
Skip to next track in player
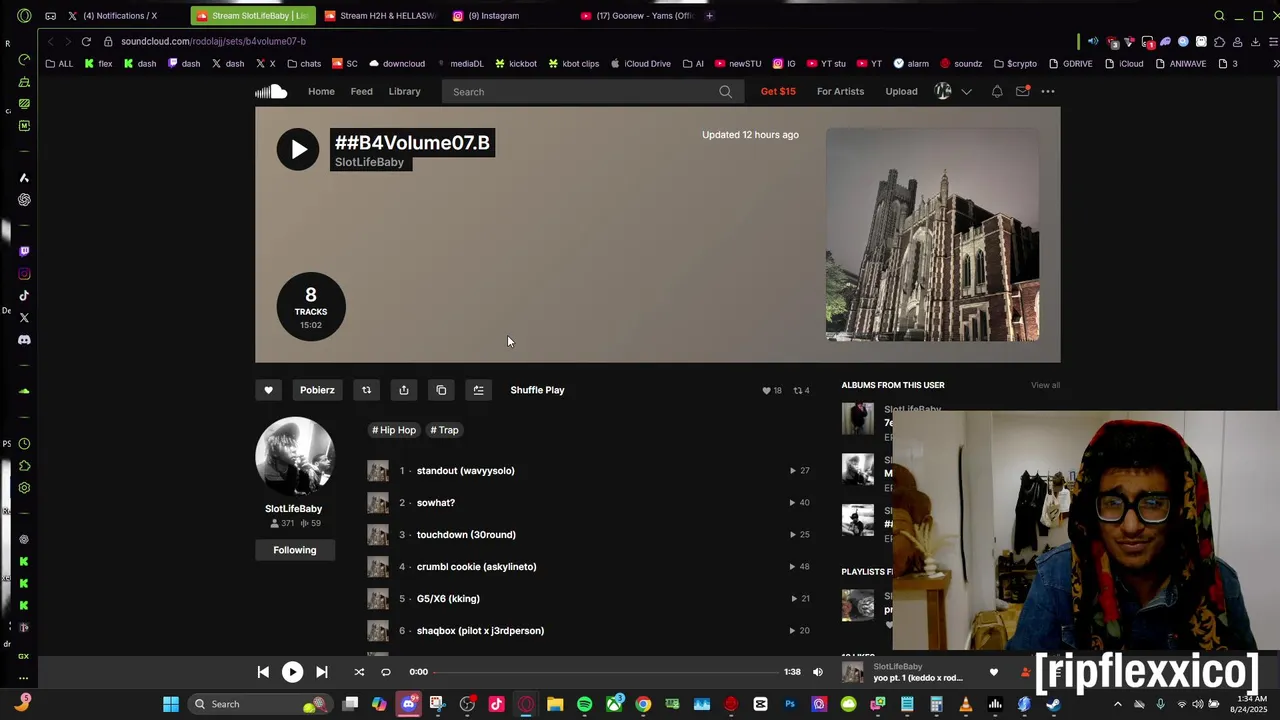[x=322, y=672]
